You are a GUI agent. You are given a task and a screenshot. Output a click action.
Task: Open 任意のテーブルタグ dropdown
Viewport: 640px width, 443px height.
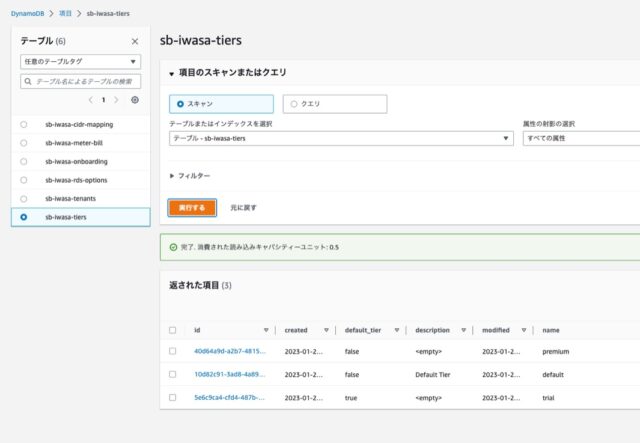click(80, 62)
